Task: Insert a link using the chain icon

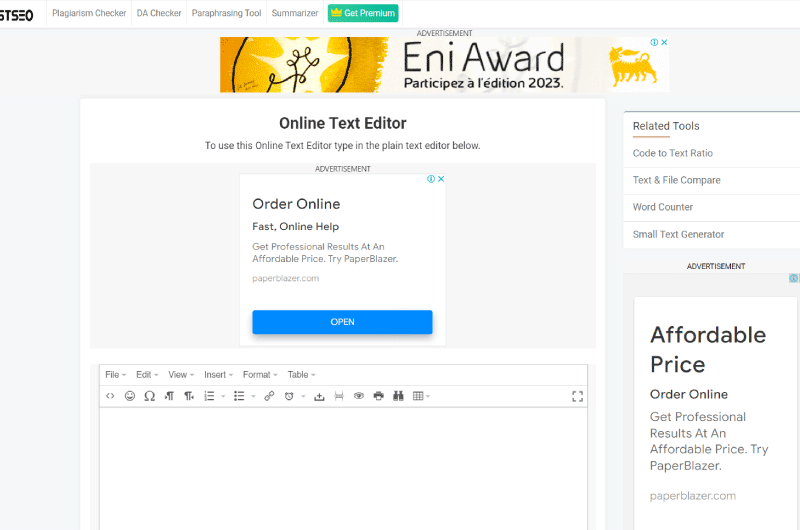Action: point(269,396)
